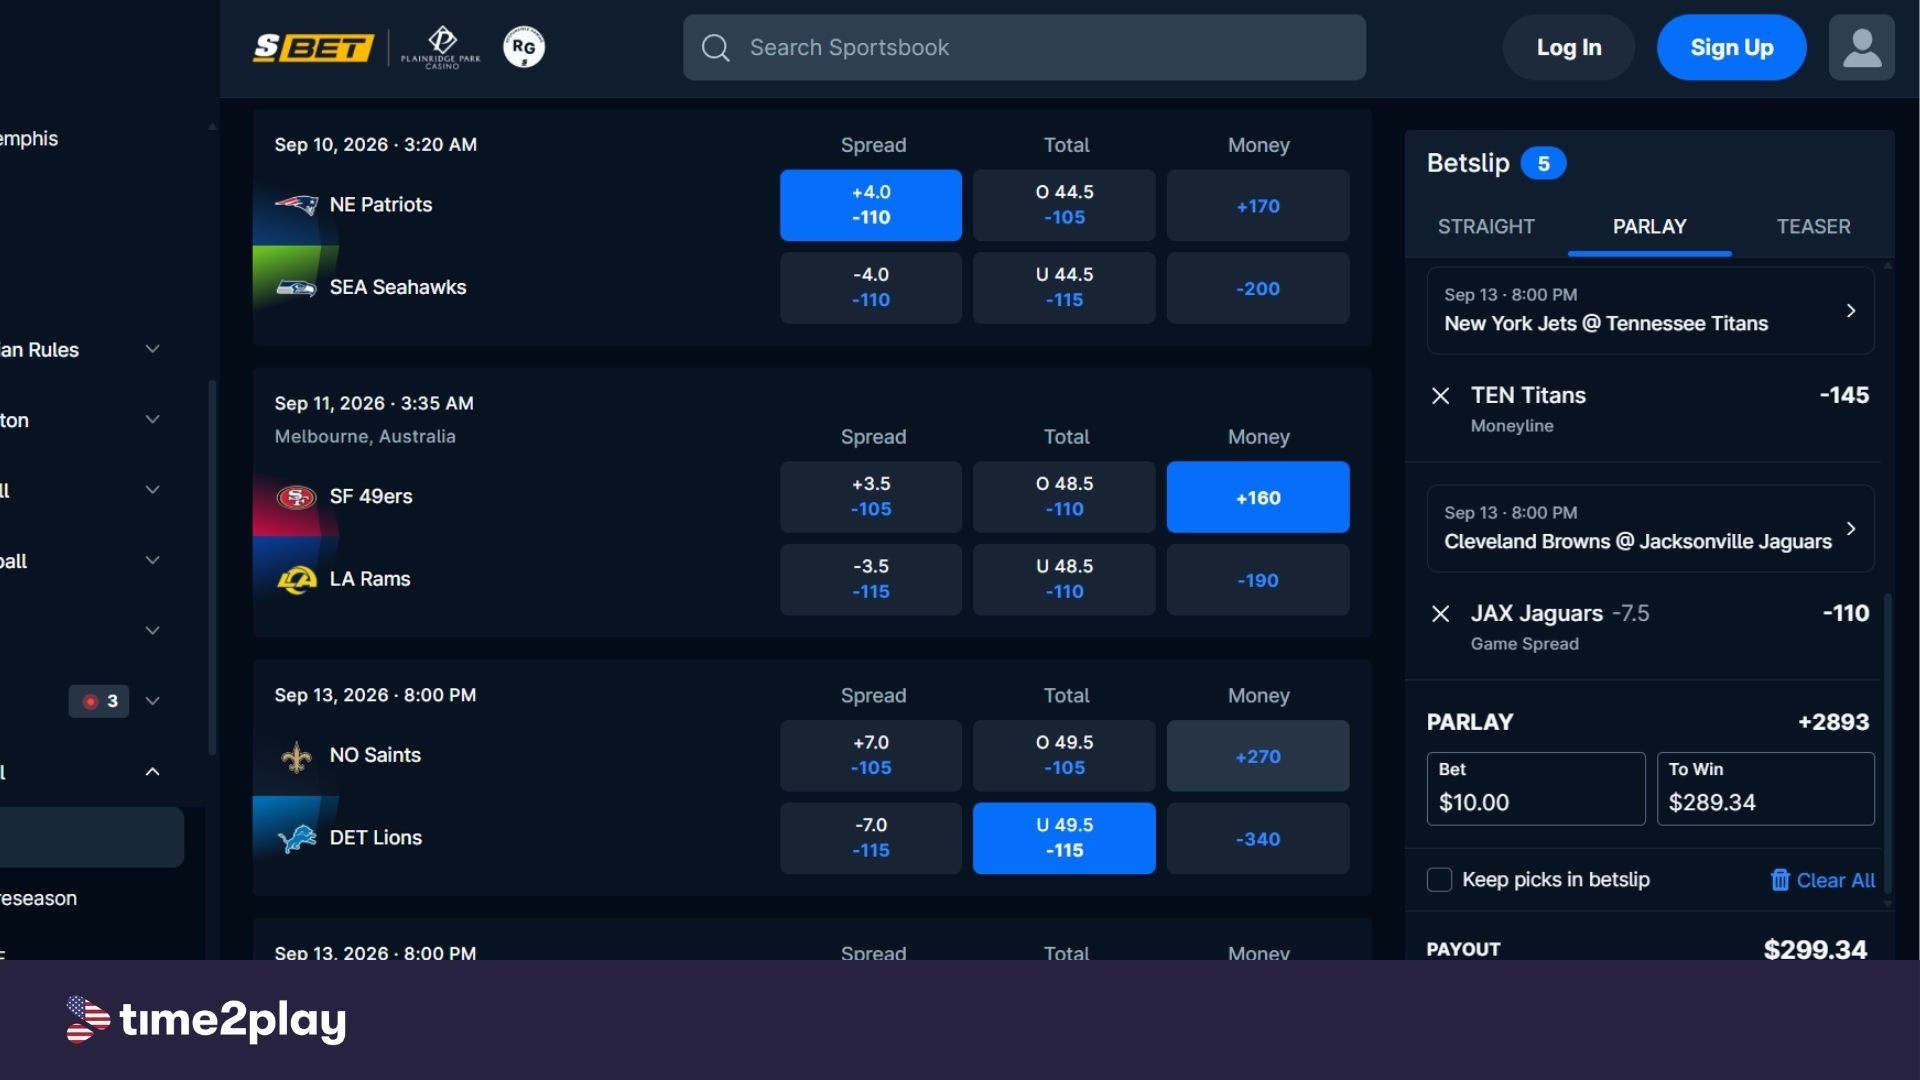The width and height of the screenshot is (1920, 1080).
Task: Remove TEN Titans pick with X
Action: 1440,396
